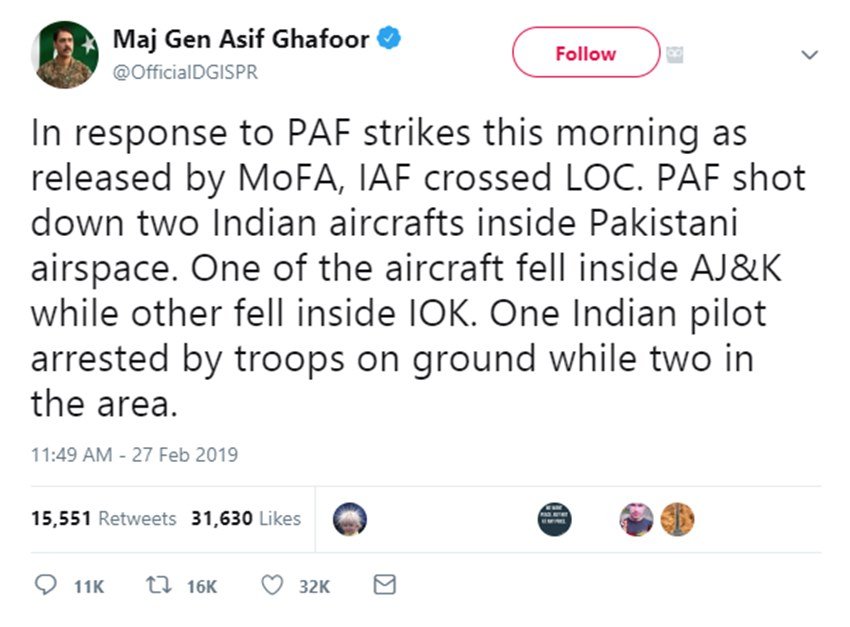View the 15,551 Retweets list
This screenshot has height=627, width=850.
(104, 518)
